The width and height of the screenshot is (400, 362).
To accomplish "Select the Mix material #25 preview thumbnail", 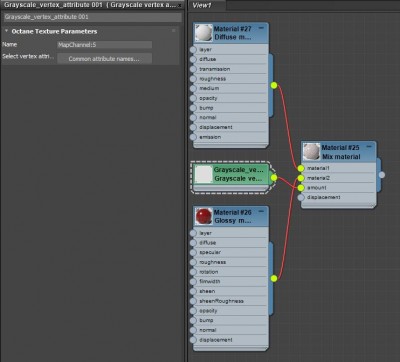I will click(311, 152).
